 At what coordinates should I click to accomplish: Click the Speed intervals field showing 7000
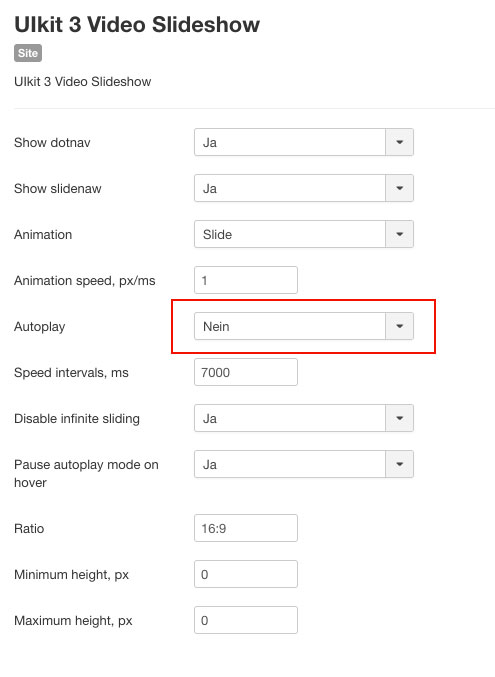point(246,372)
